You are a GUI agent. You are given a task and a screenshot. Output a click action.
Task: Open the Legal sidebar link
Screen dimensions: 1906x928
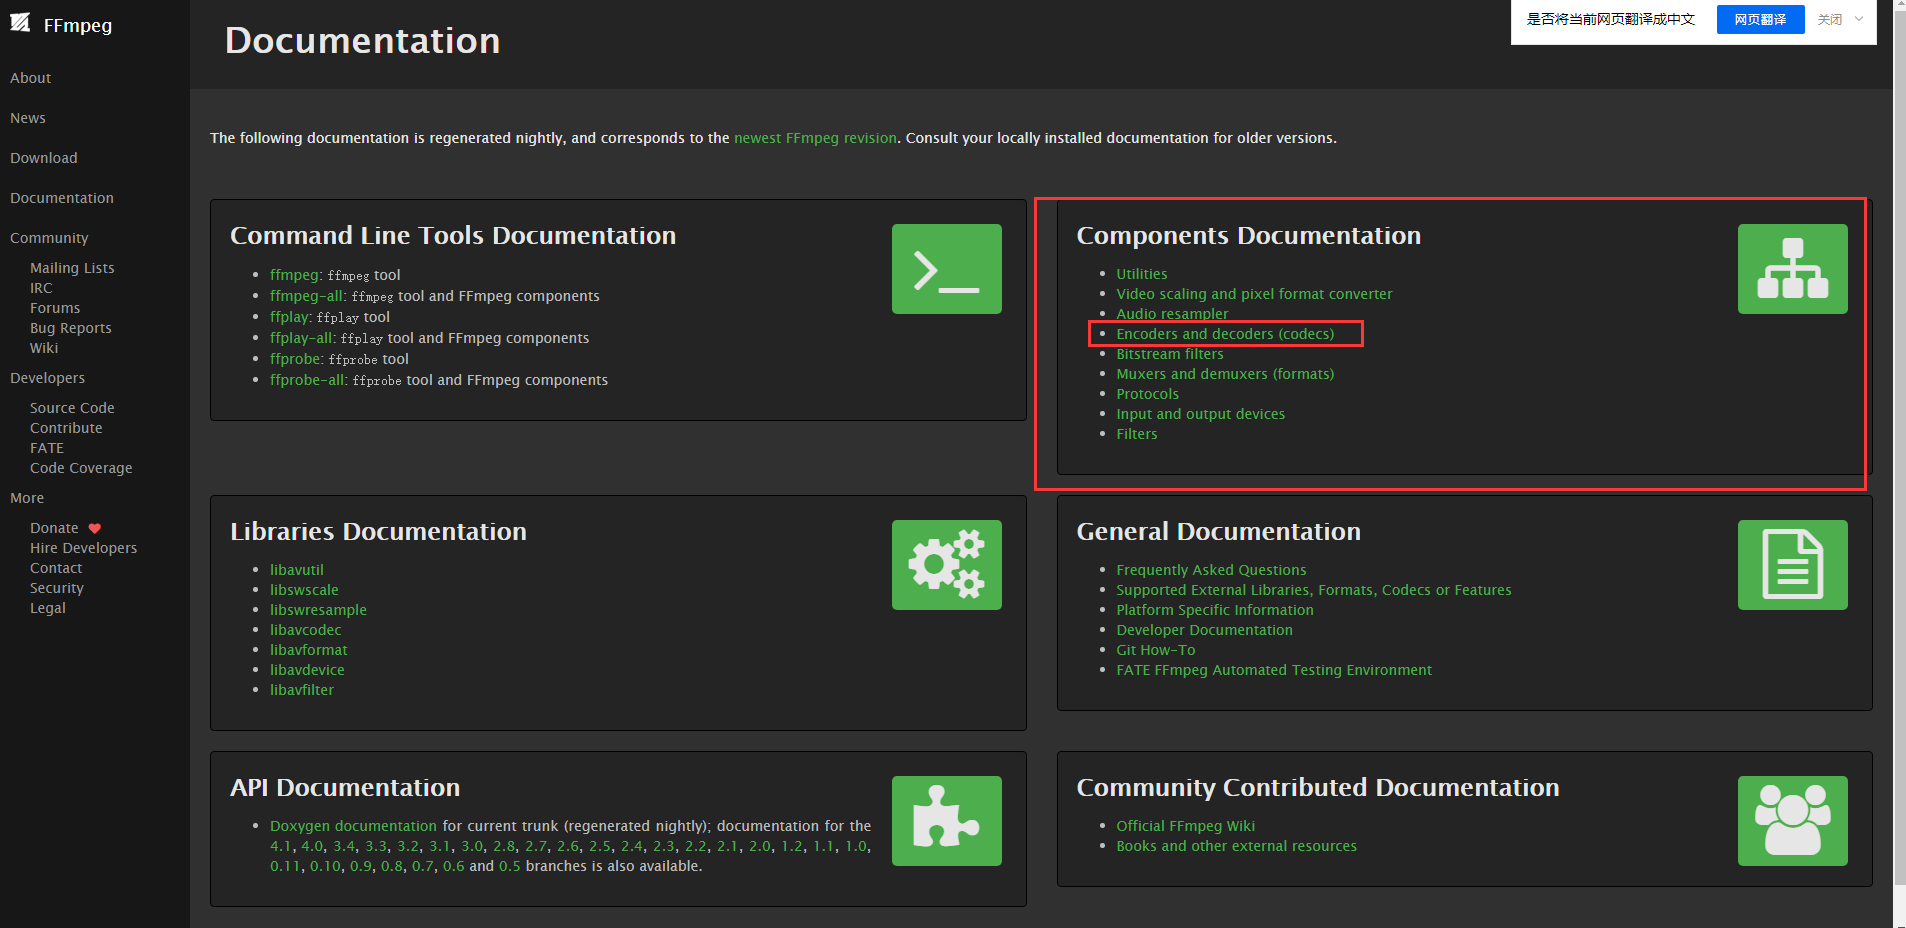(48, 608)
